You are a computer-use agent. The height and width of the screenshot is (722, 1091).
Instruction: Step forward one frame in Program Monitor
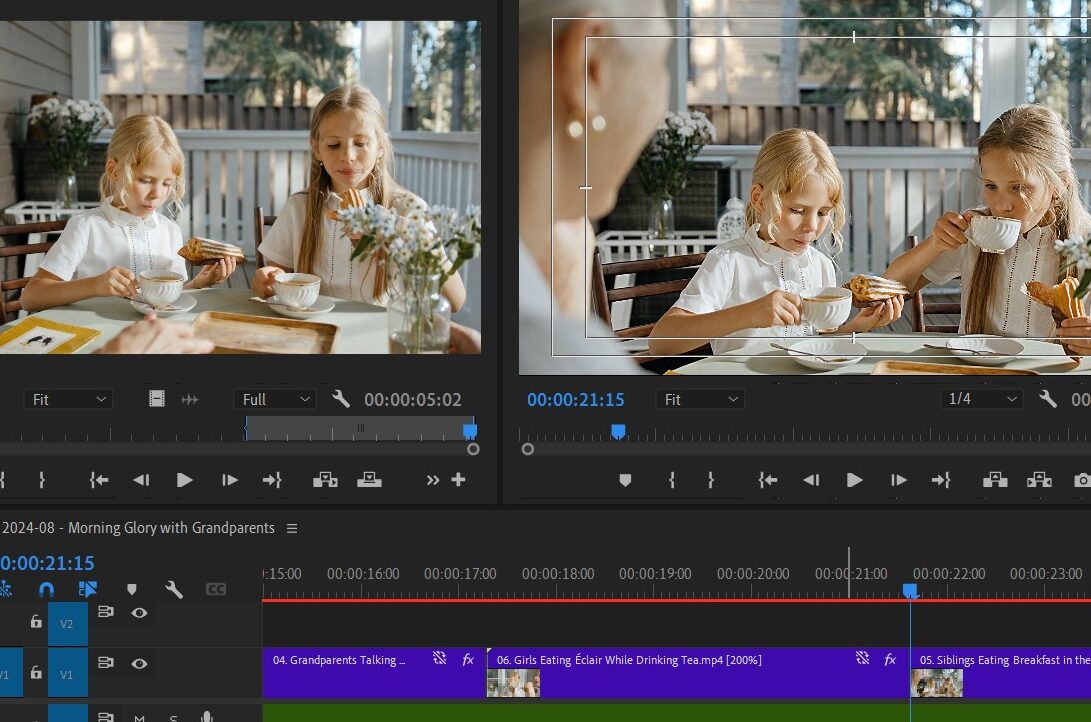click(898, 480)
